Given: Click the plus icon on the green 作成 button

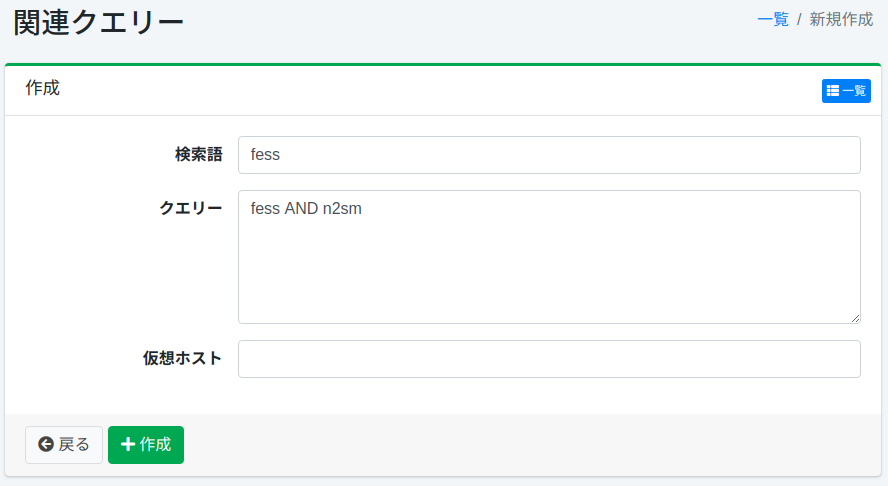Looking at the screenshot, I should [x=128, y=445].
